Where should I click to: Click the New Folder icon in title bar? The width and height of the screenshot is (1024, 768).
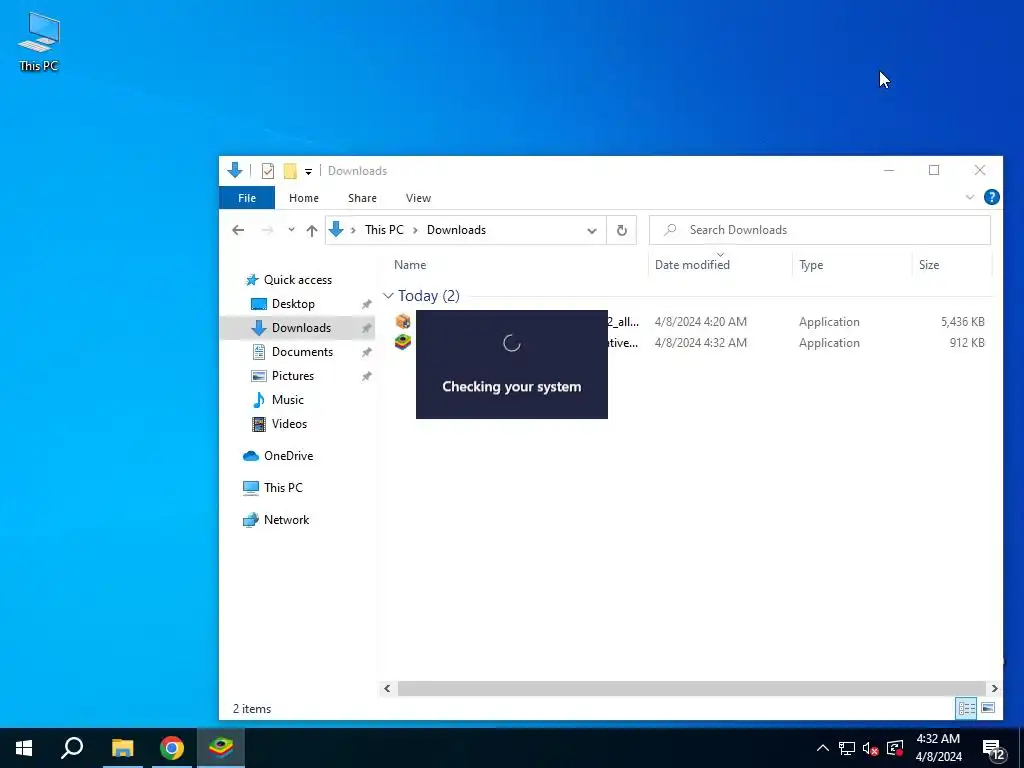tap(290, 171)
